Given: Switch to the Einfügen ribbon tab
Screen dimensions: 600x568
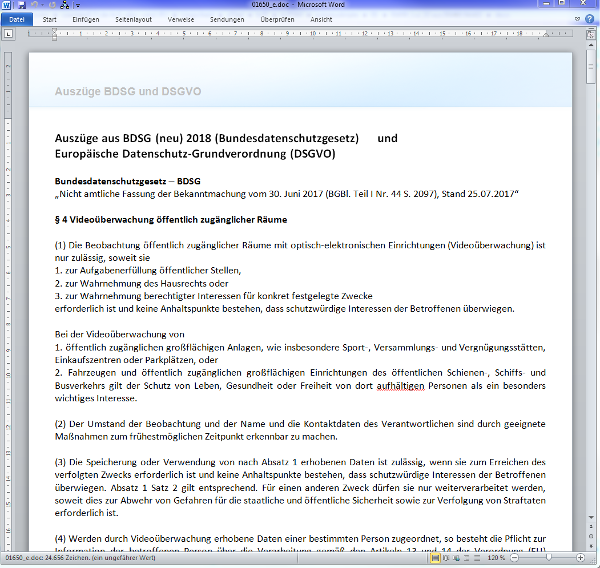Looking at the screenshot, I should 86,18.
